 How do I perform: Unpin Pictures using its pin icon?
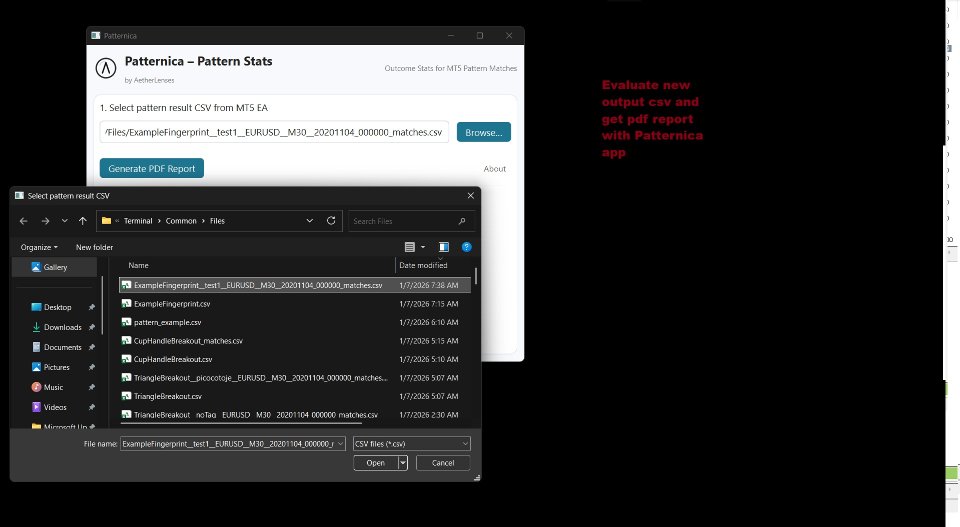click(92, 367)
